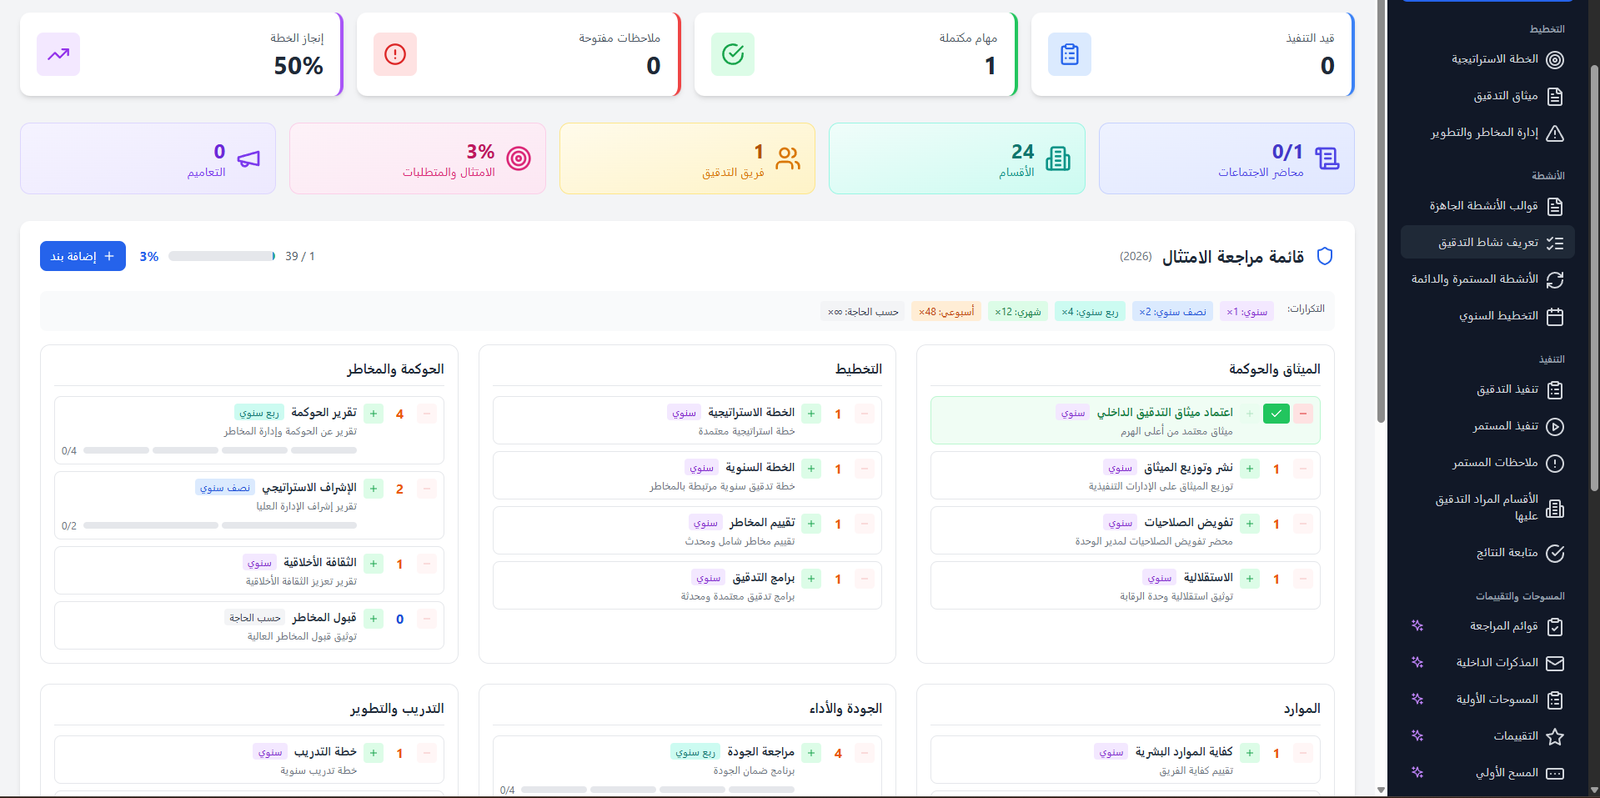Click the نصف سنوي ×2 frequency tag
The width and height of the screenshot is (1600, 798).
click(1174, 312)
